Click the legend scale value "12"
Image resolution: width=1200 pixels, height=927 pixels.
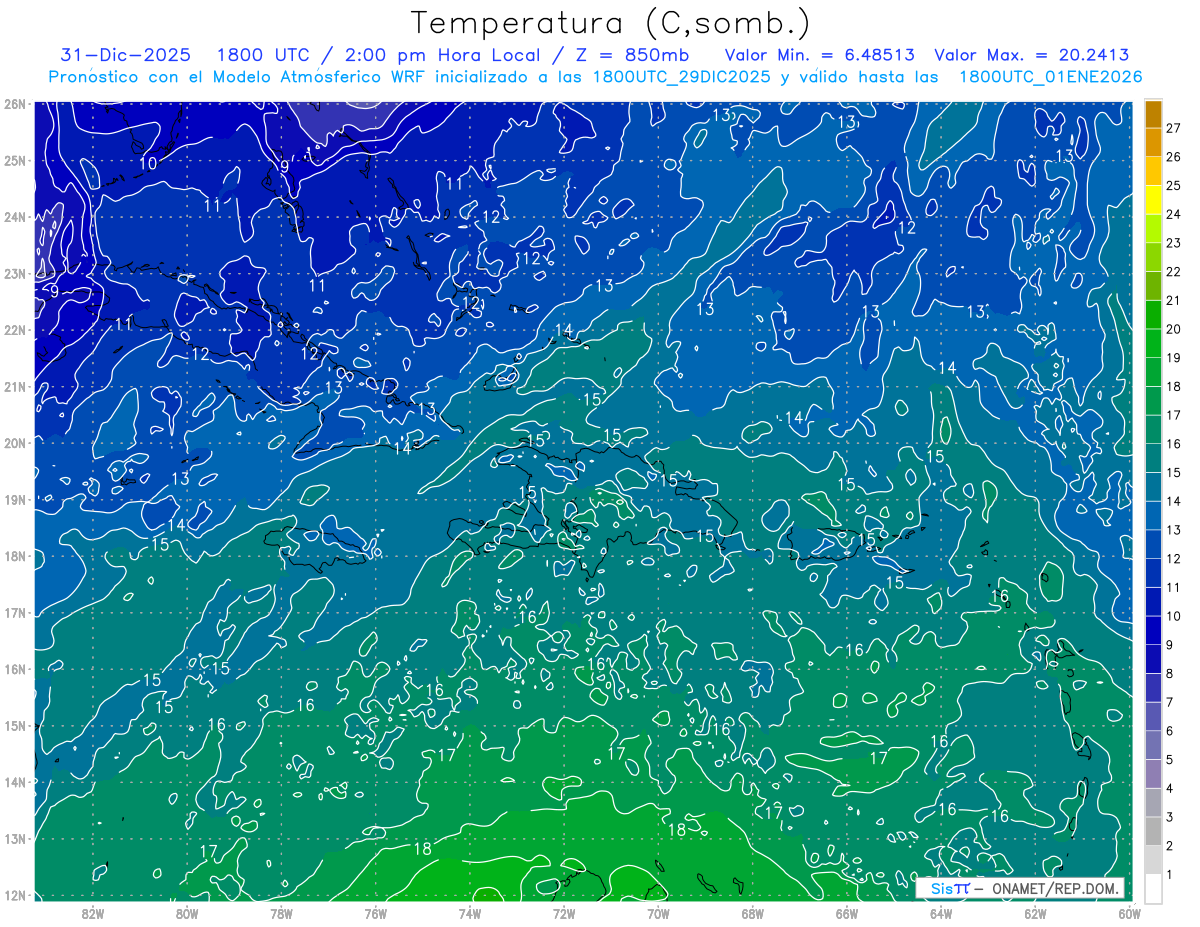coord(1174,558)
